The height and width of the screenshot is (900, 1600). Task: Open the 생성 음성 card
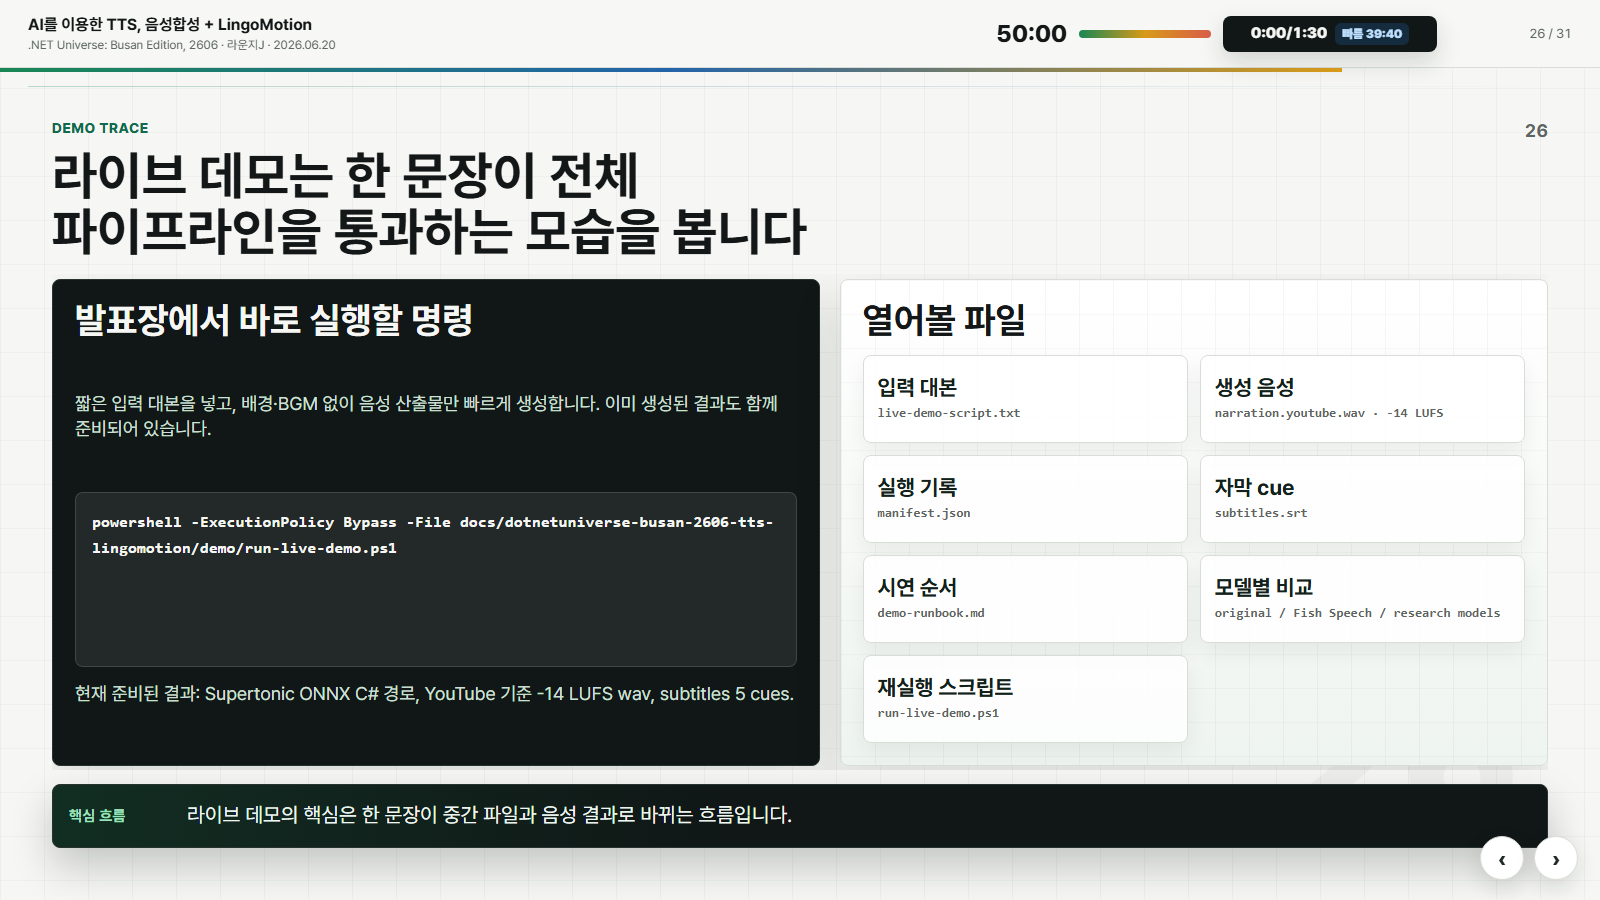tap(1362, 399)
